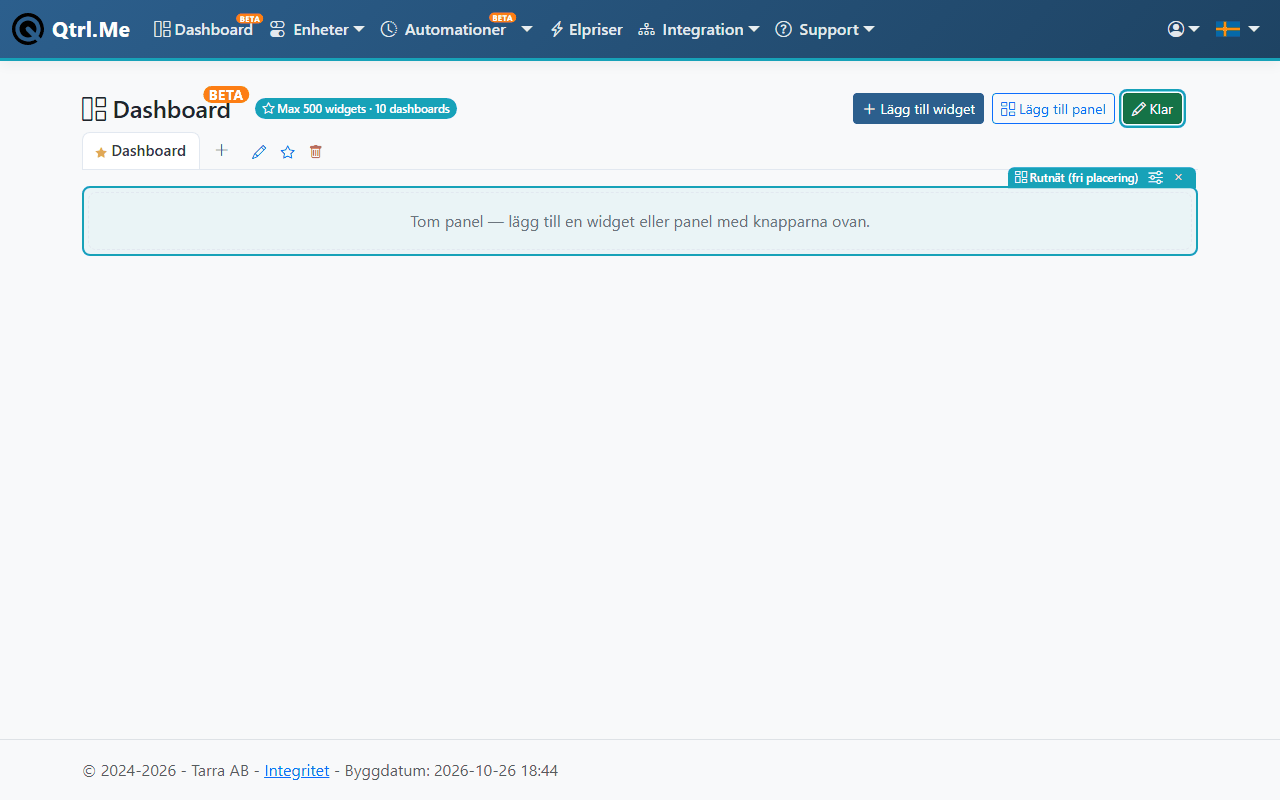The width and height of the screenshot is (1280, 800).
Task: Click the Lägg till panel button
Action: [x=1053, y=109]
